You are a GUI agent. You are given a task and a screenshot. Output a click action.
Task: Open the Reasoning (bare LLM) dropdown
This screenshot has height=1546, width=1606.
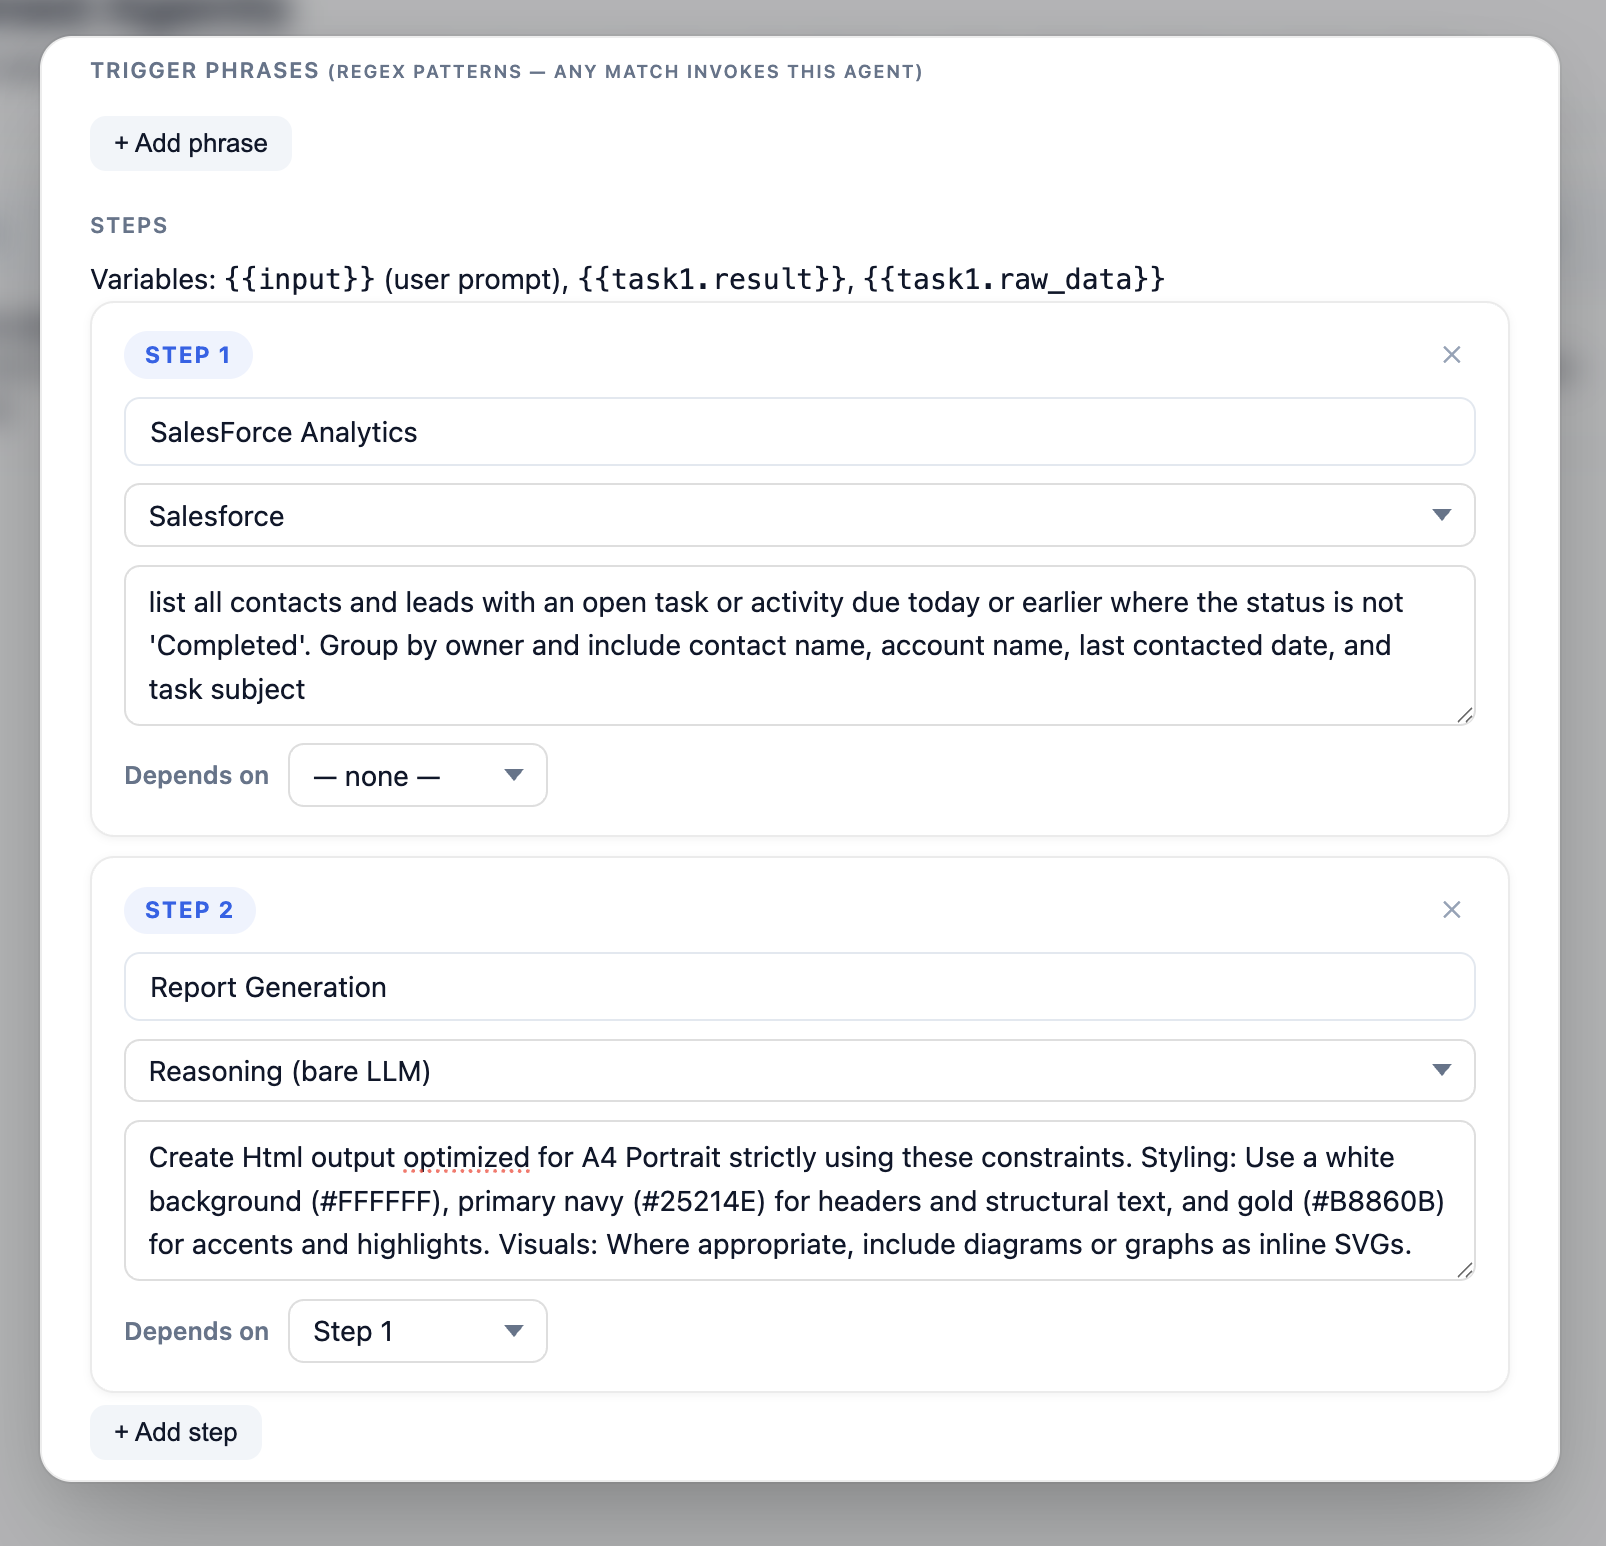coord(800,1071)
